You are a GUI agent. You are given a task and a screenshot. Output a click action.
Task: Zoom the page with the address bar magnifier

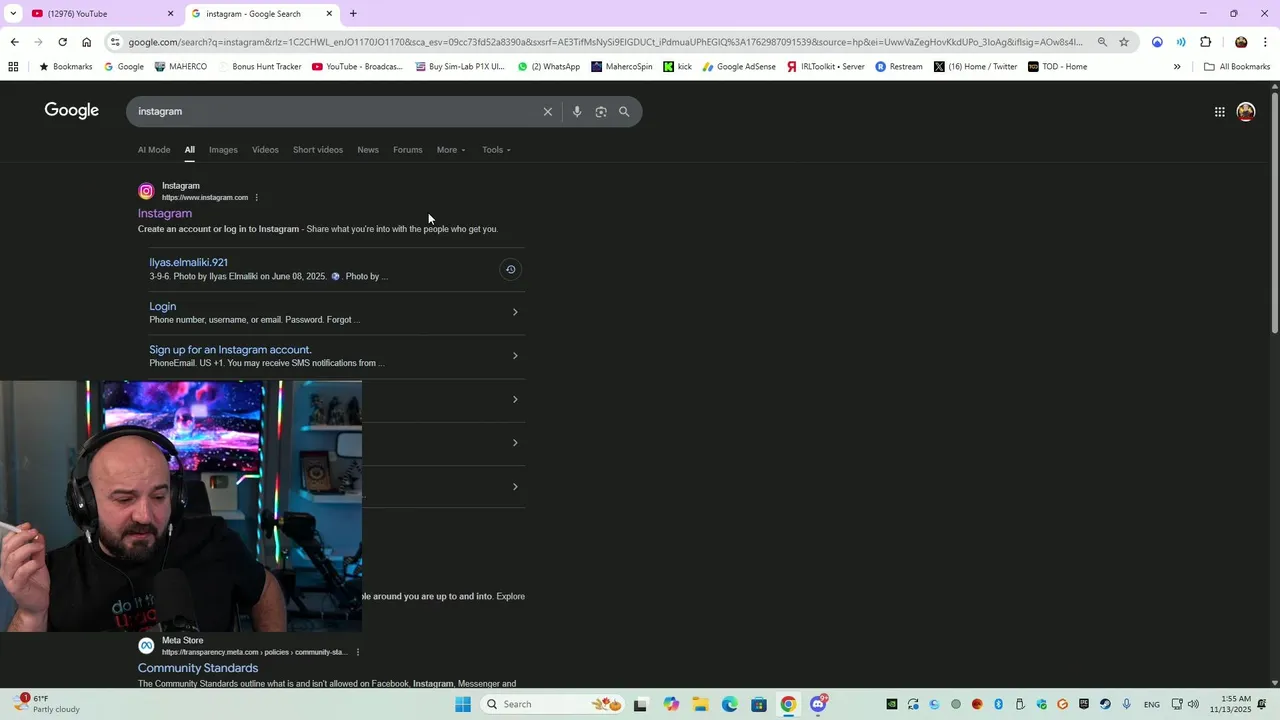tap(1102, 42)
